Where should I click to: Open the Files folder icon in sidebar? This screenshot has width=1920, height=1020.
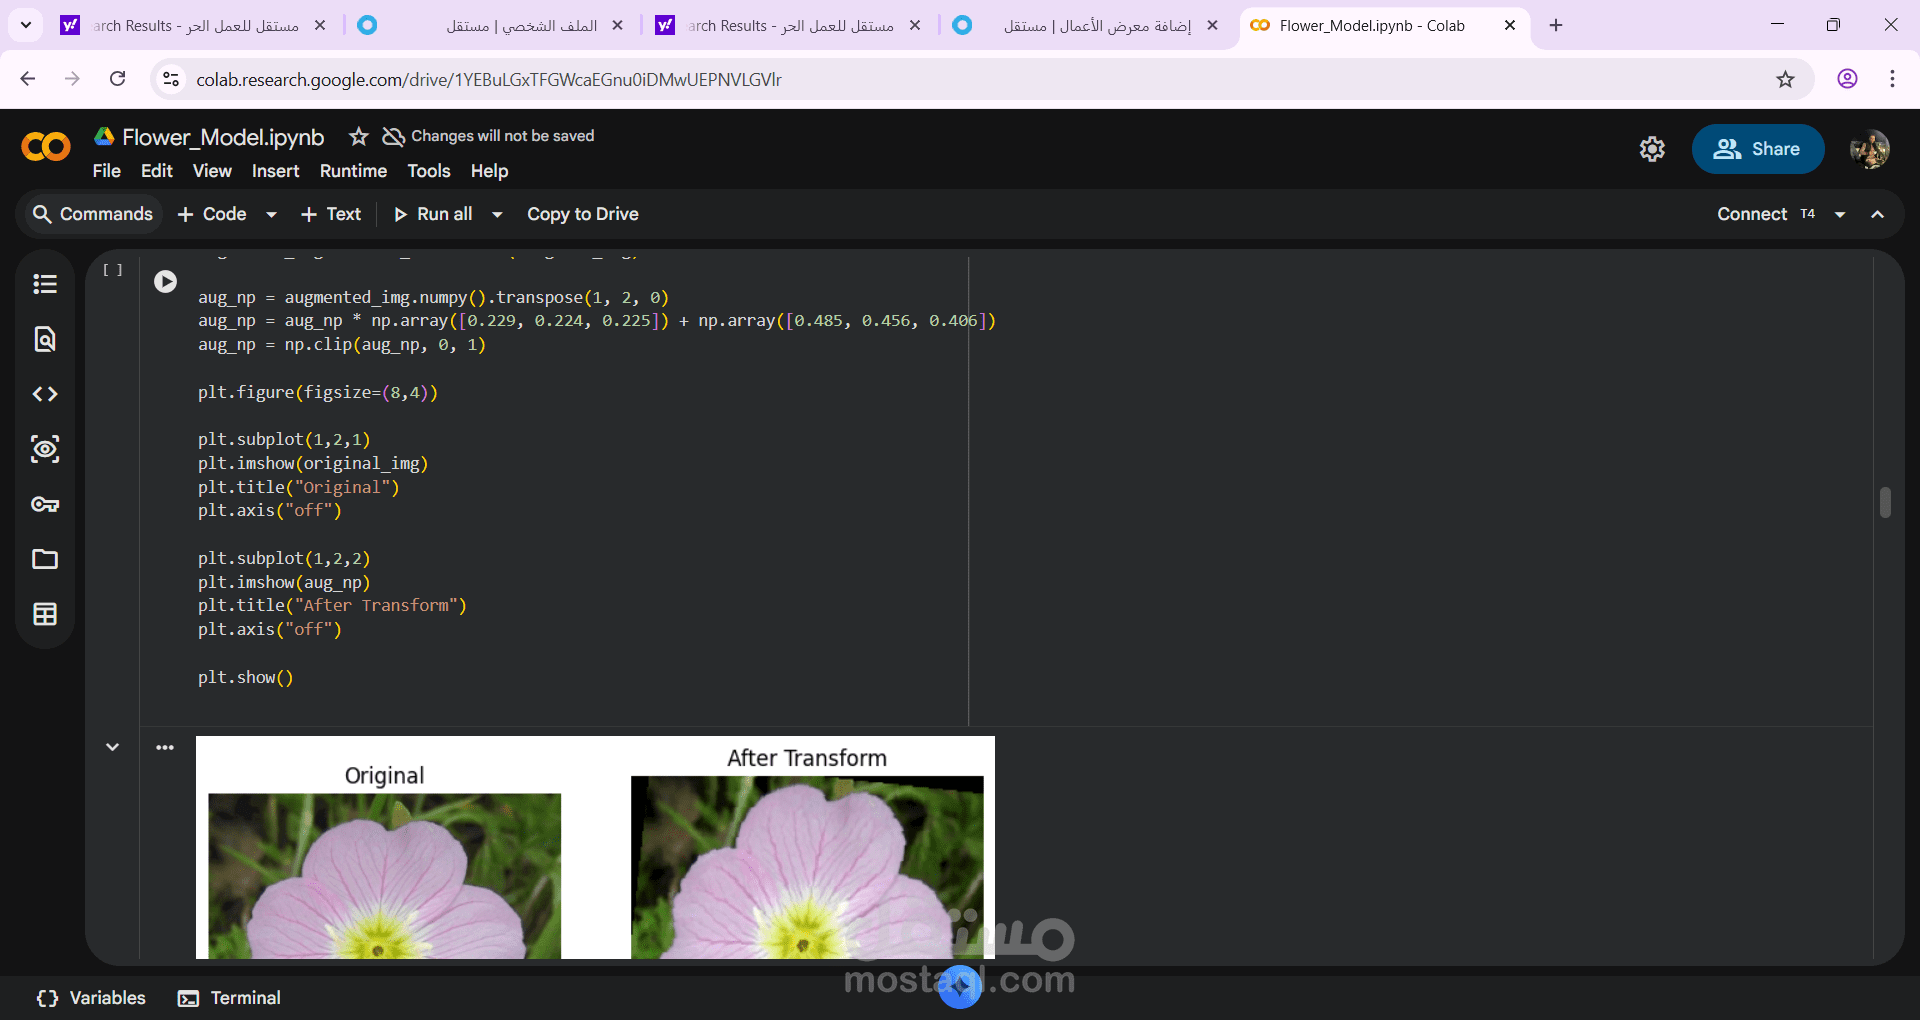tap(45, 559)
